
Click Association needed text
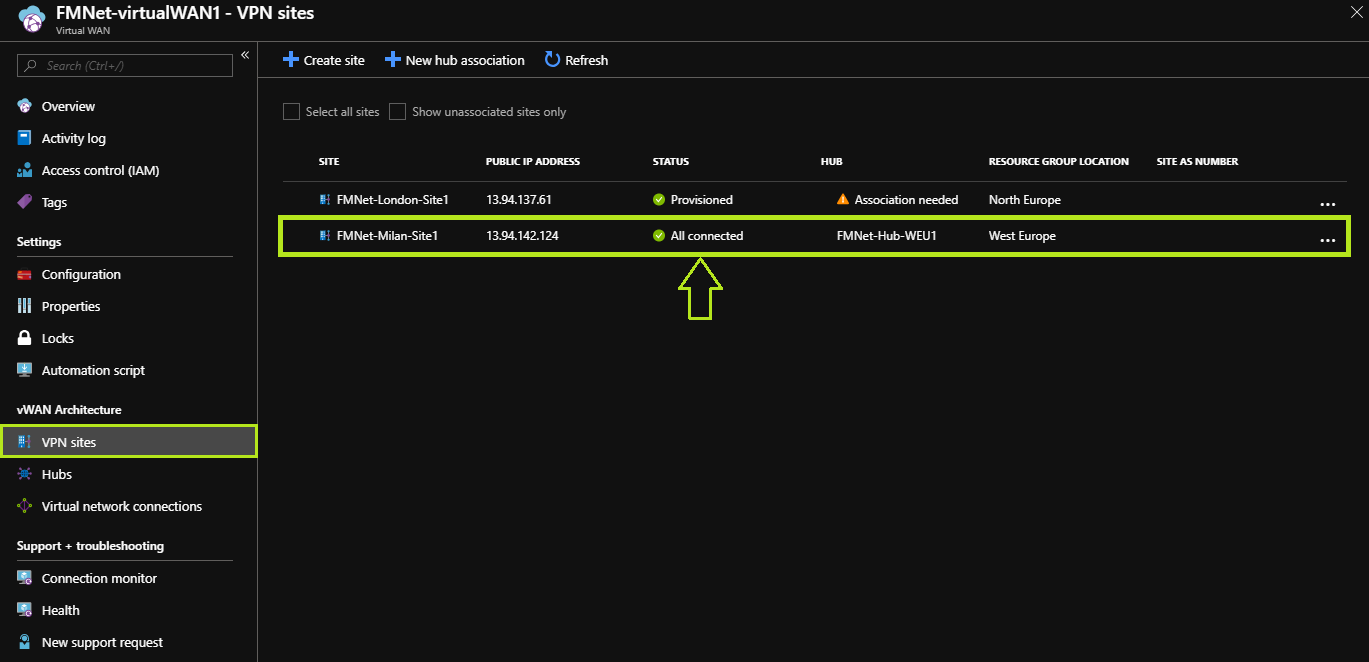[906, 200]
